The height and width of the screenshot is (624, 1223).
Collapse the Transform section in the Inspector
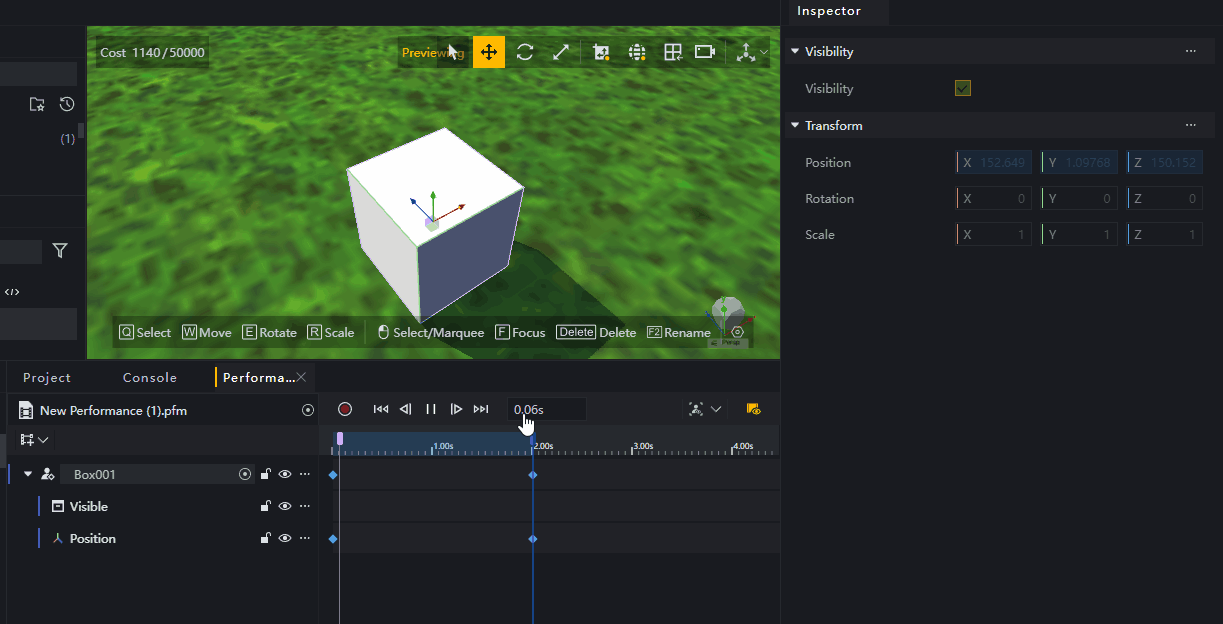pyautogui.click(x=795, y=125)
